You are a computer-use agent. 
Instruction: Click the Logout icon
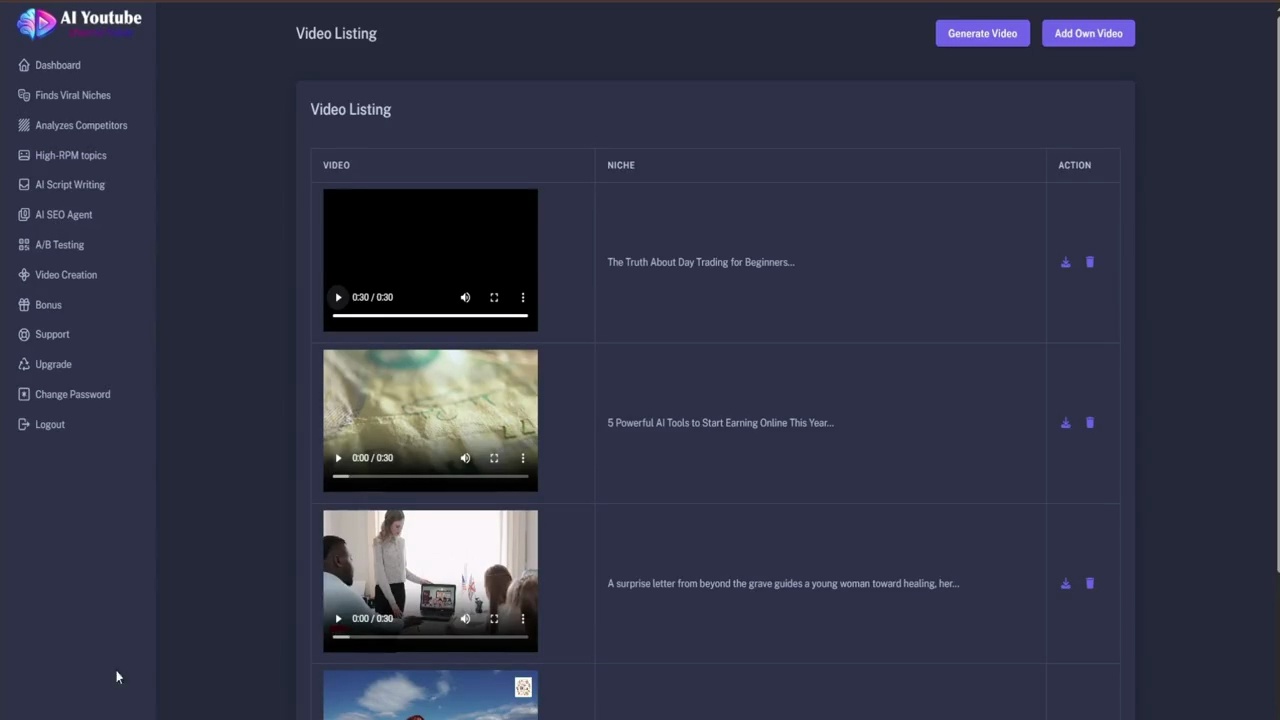[x=24, y=425]
